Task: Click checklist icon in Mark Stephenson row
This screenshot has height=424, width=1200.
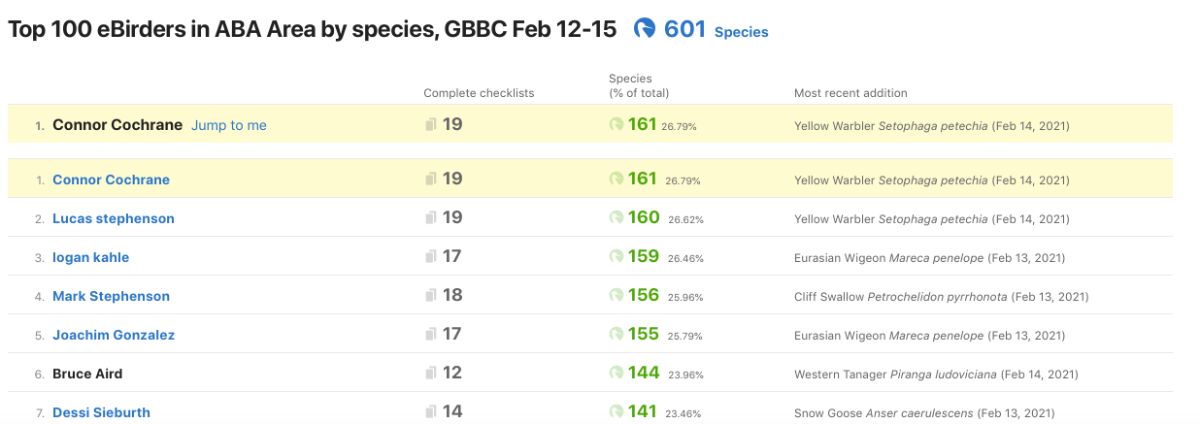Action: coord(431,296)
